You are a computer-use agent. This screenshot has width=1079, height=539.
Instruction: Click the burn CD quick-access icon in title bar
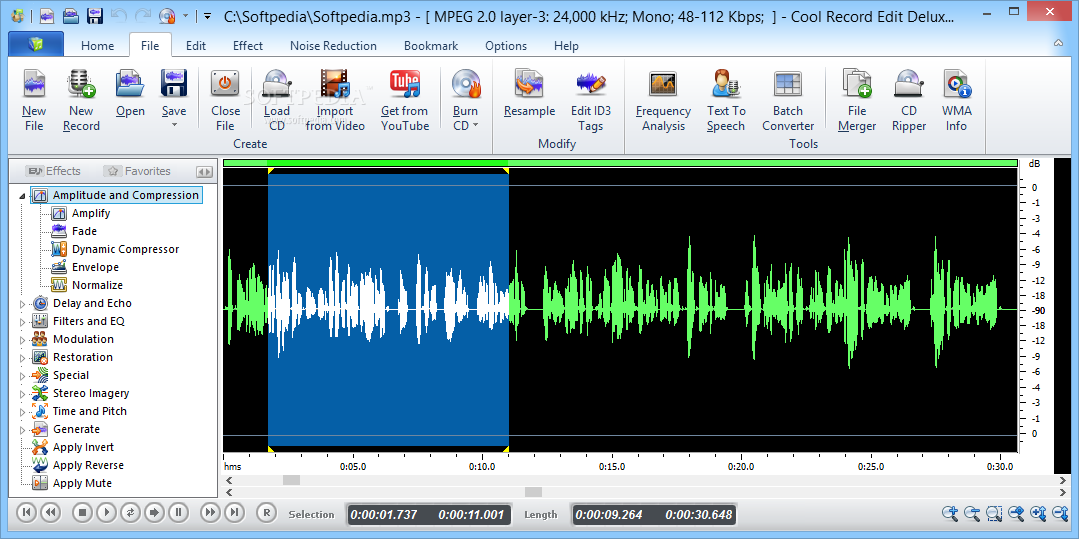click(x=167, y=15)
